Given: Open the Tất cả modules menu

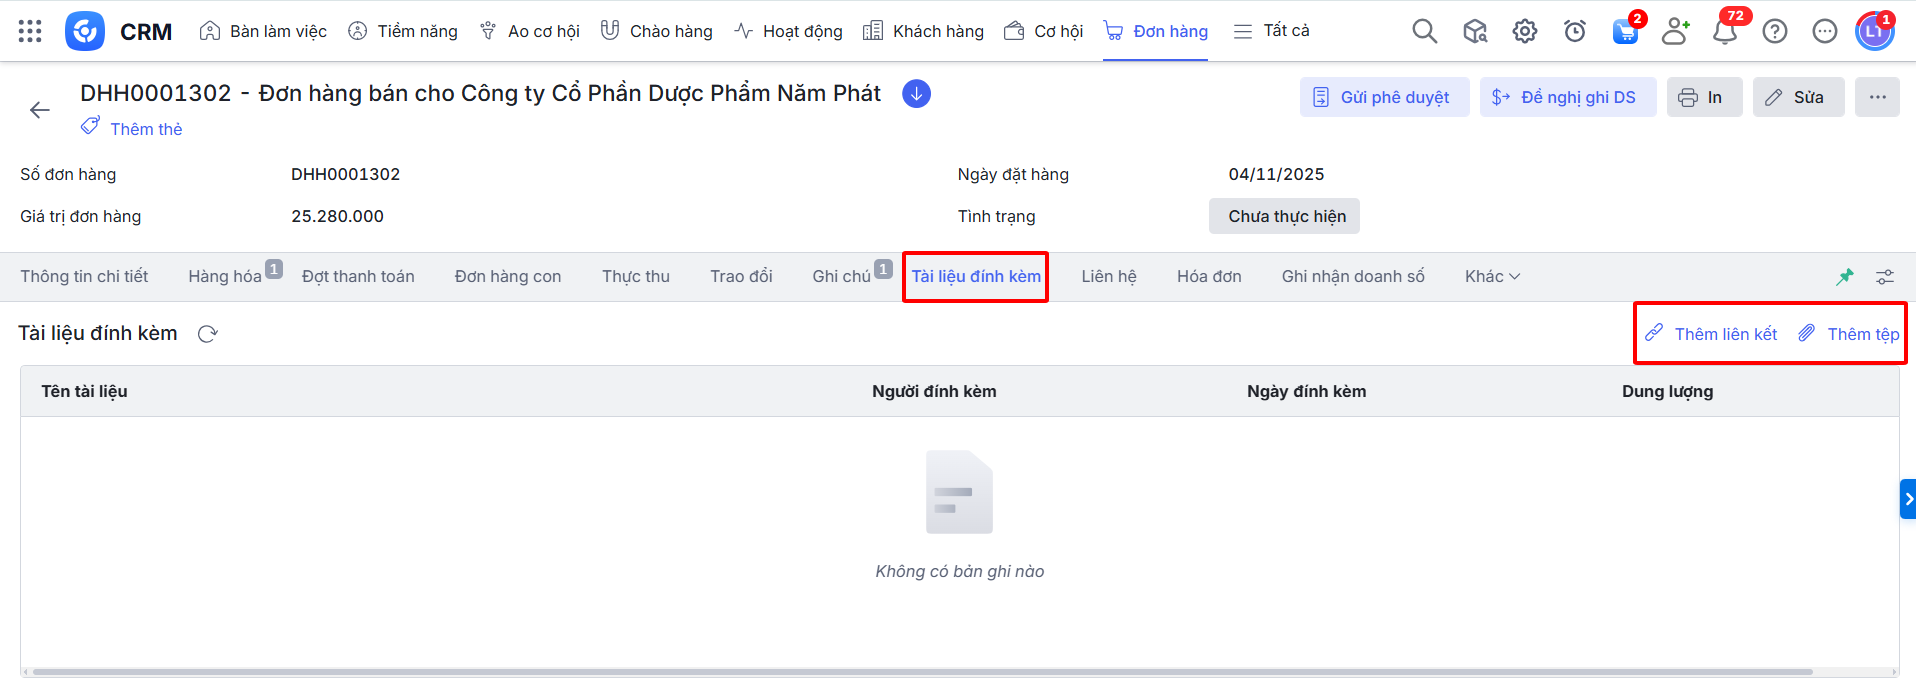Looking at the screenshot, I should click(x=1271, y=31).
